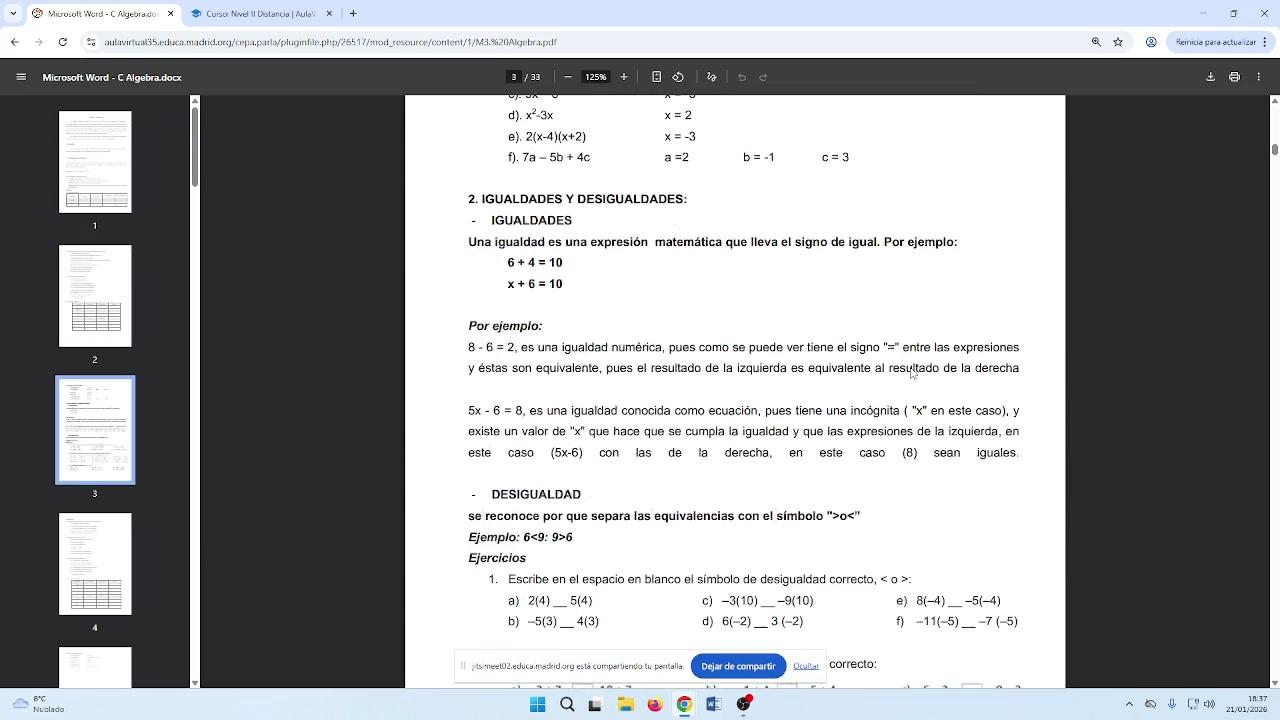Screen dimensions: 1280x720
Task: Open the OBS Studio taskbar icon
Action: point(743,704)
